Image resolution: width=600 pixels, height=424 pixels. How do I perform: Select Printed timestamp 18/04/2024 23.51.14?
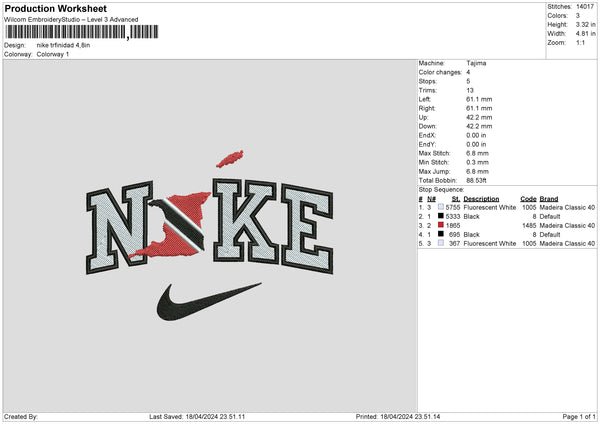tap(410, 417)
